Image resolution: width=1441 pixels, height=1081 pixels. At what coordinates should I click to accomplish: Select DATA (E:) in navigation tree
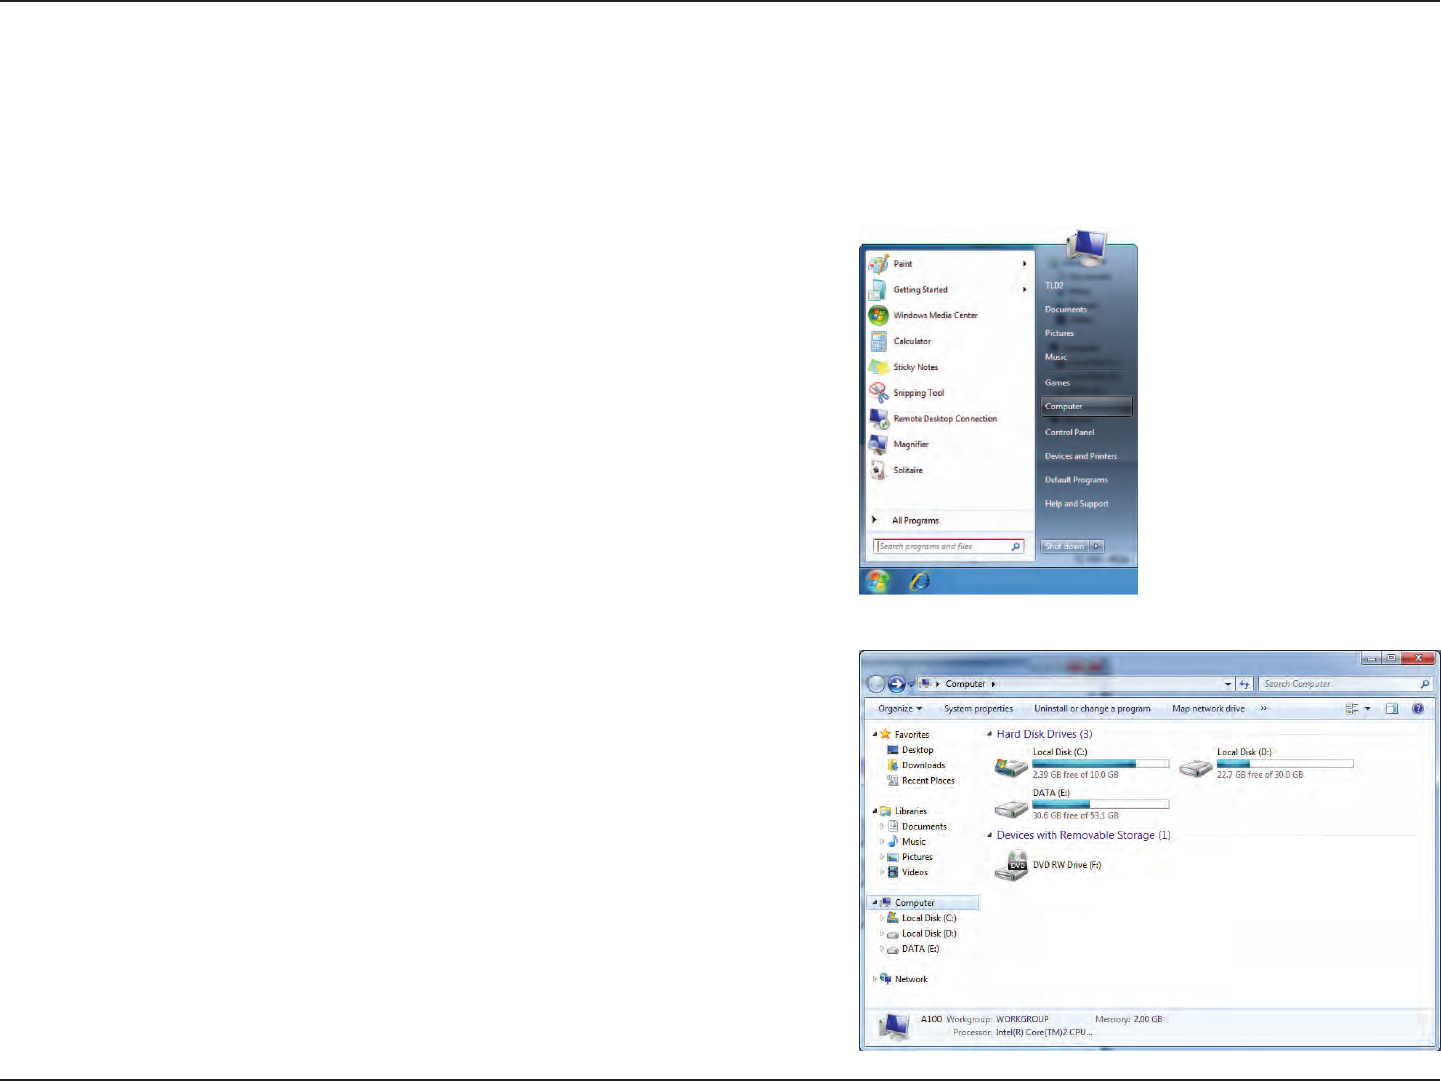tap(913, 949)
